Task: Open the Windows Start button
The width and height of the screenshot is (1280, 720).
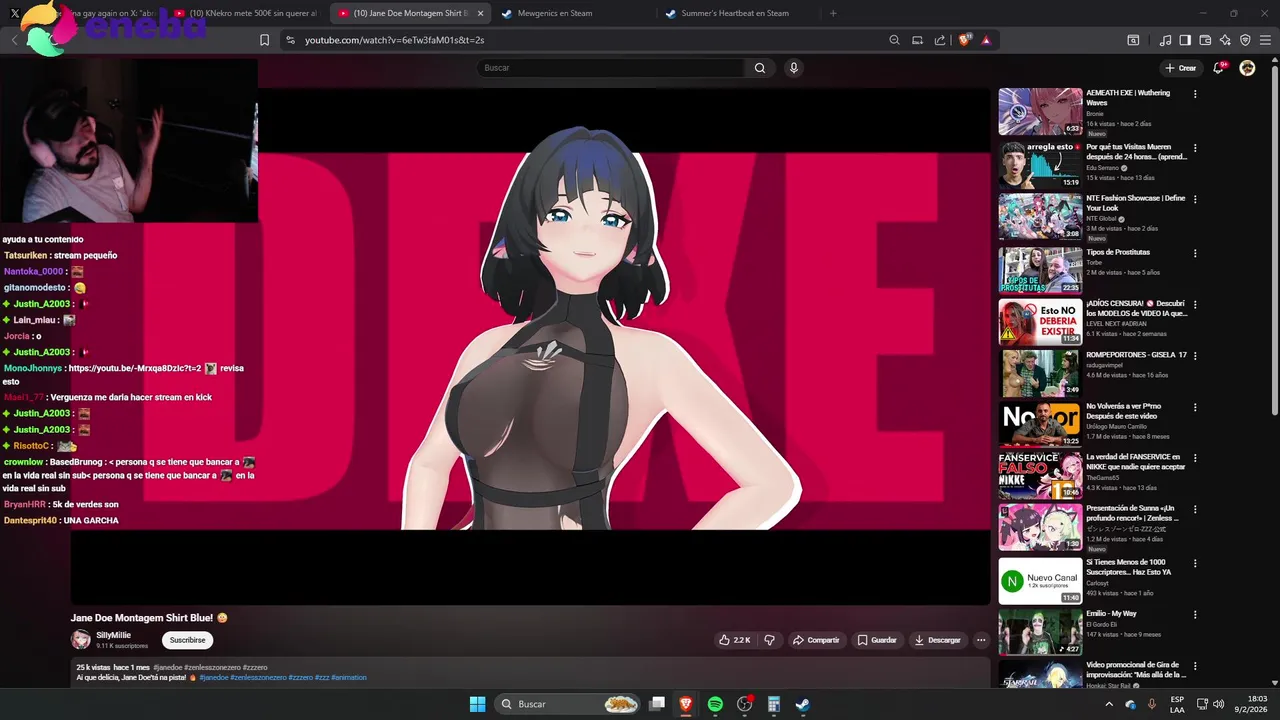Action: tap(478, 704)
